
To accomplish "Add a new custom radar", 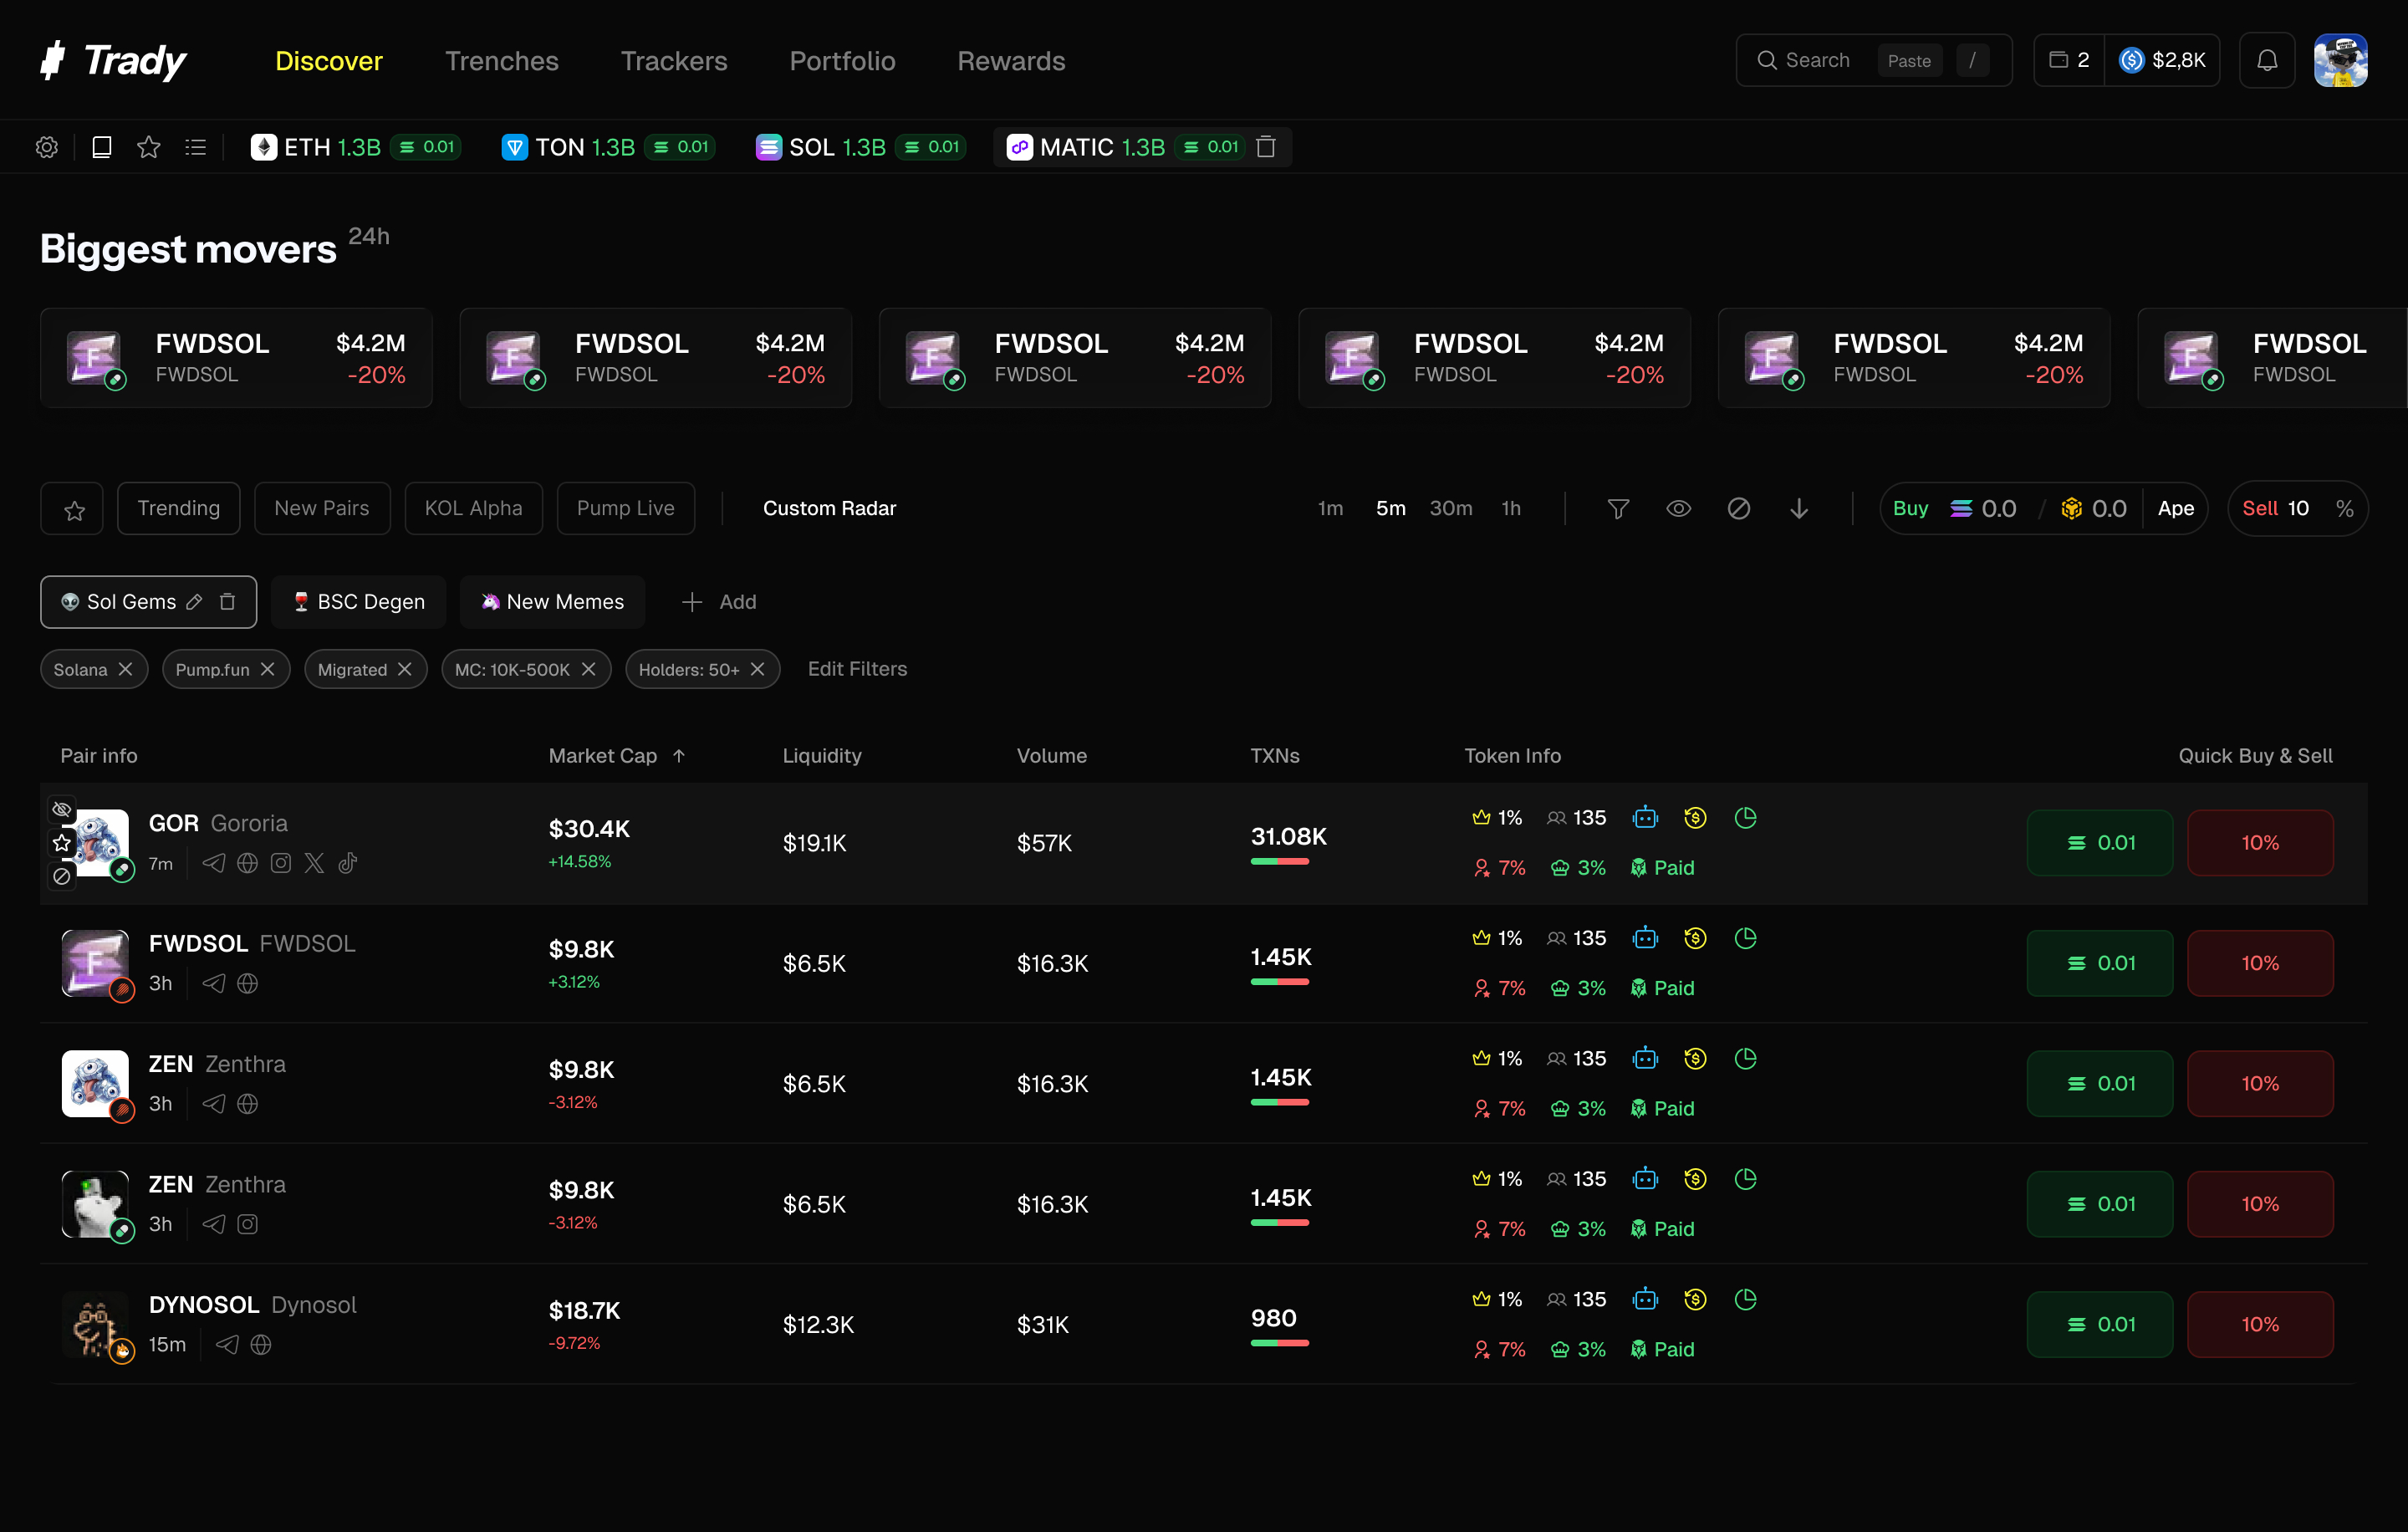I will 719,602.
